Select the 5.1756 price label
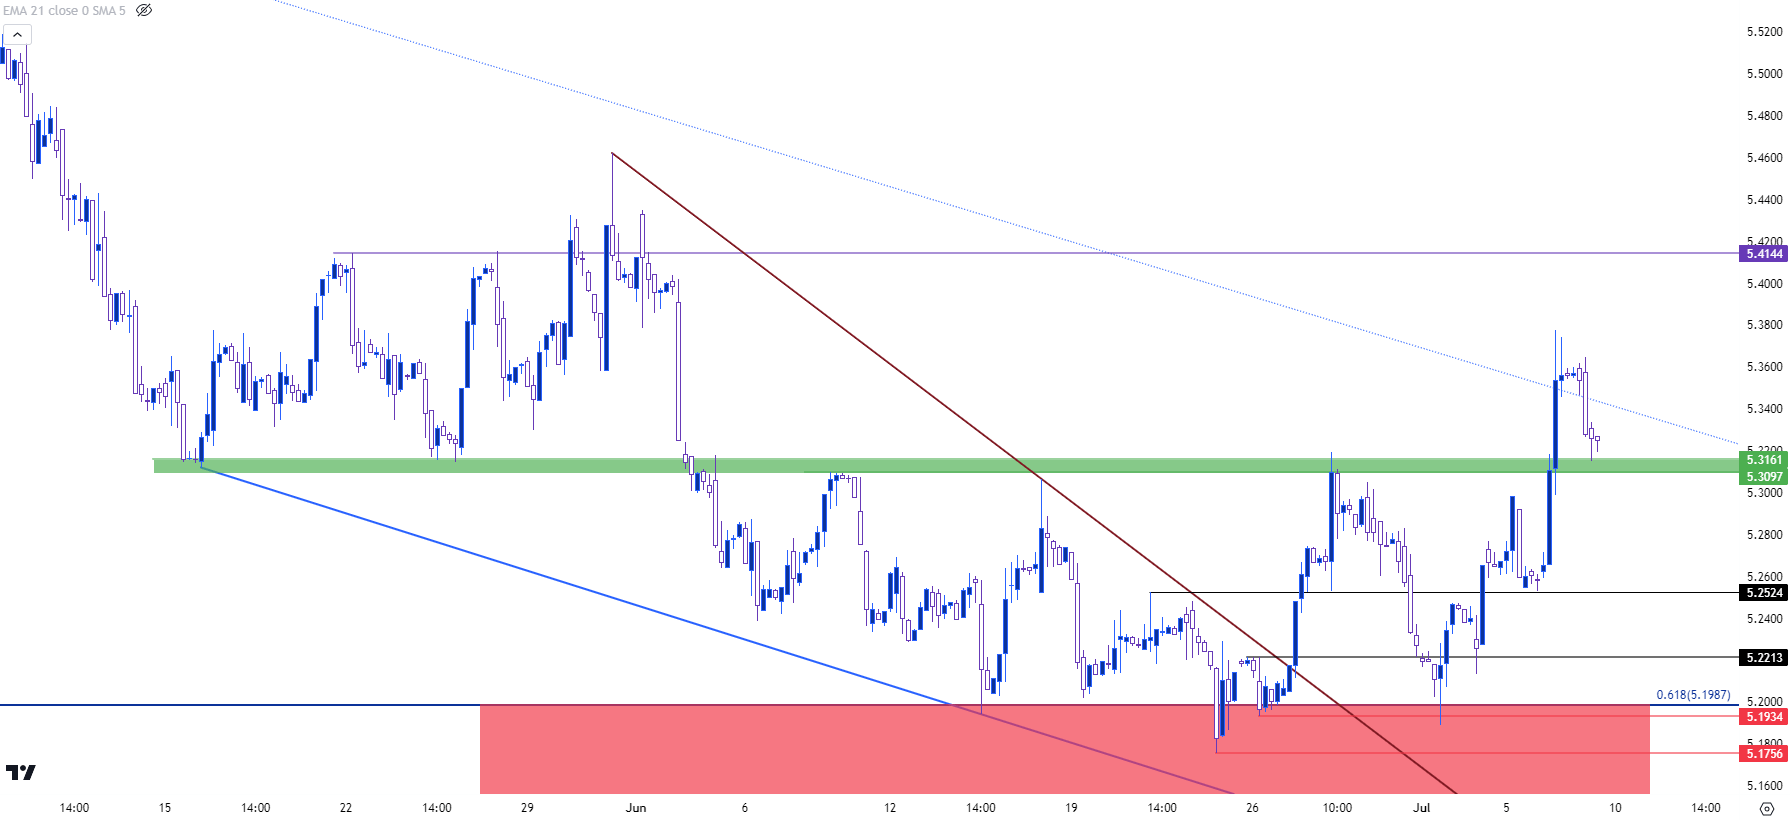This screenshot has height=820, width=1790. 1764,754
